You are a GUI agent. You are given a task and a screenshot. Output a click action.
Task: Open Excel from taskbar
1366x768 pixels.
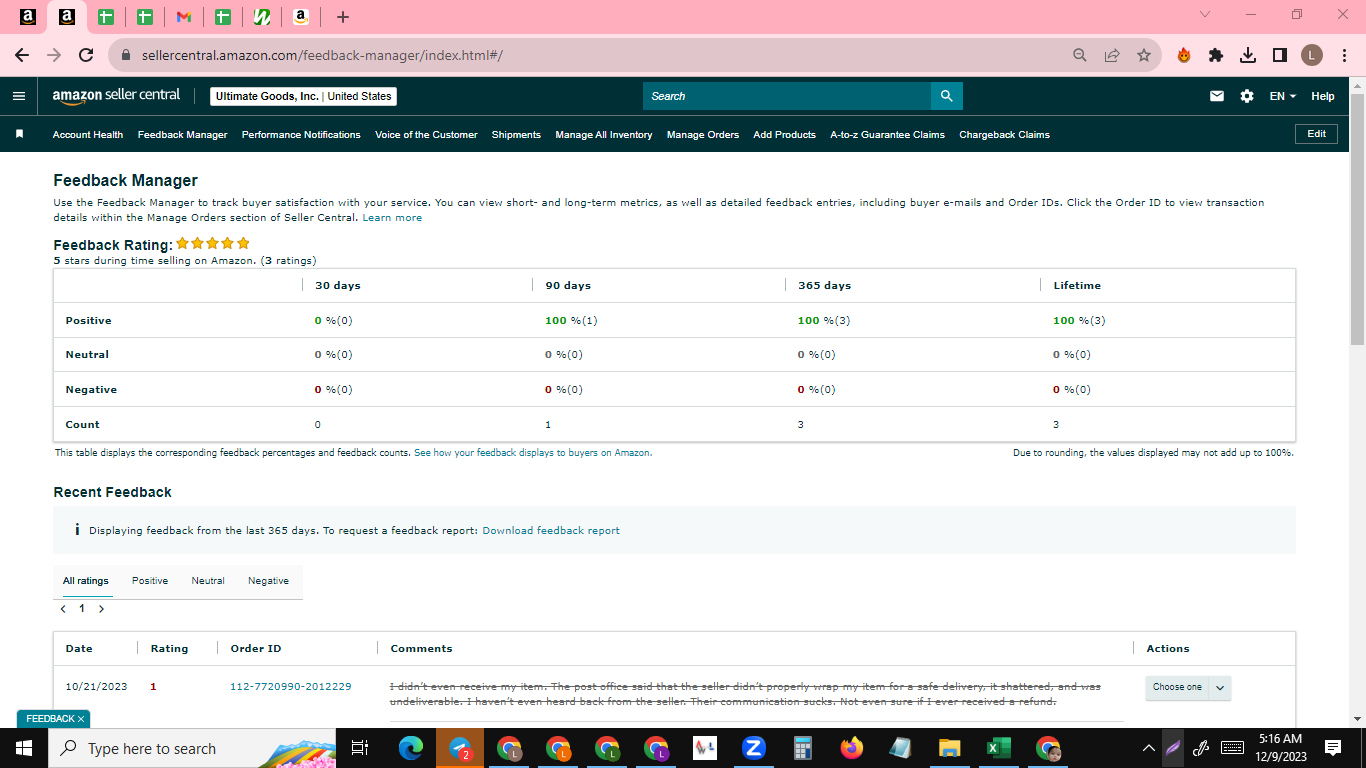(x=998, y=748)
